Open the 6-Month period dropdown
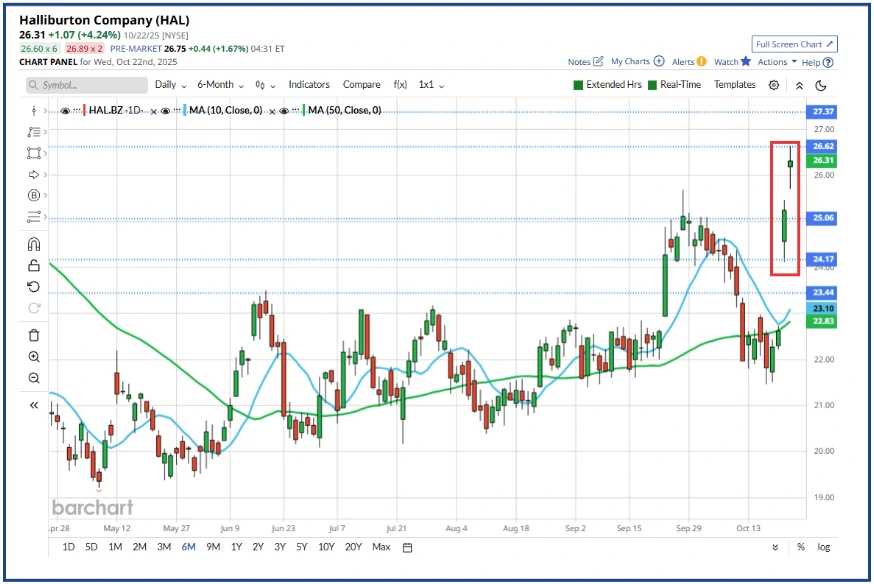 coord(220,85)
